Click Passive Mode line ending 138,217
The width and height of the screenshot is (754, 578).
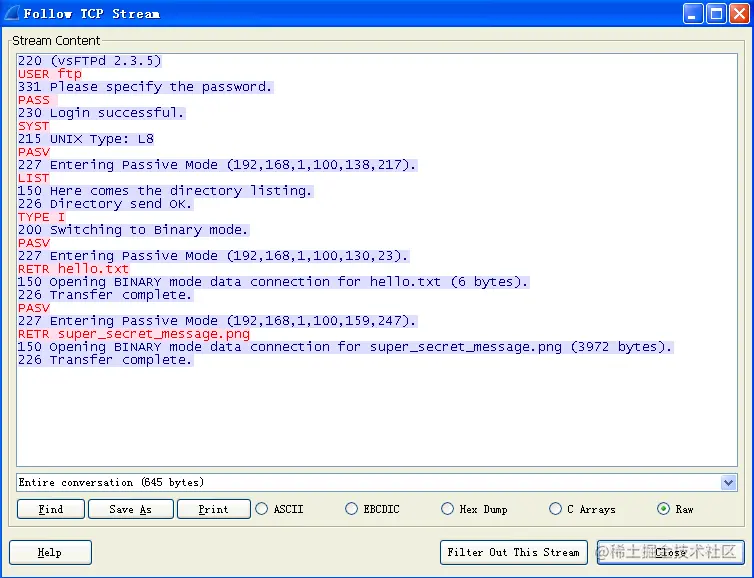pyautogui.click(x=217, y=164)
